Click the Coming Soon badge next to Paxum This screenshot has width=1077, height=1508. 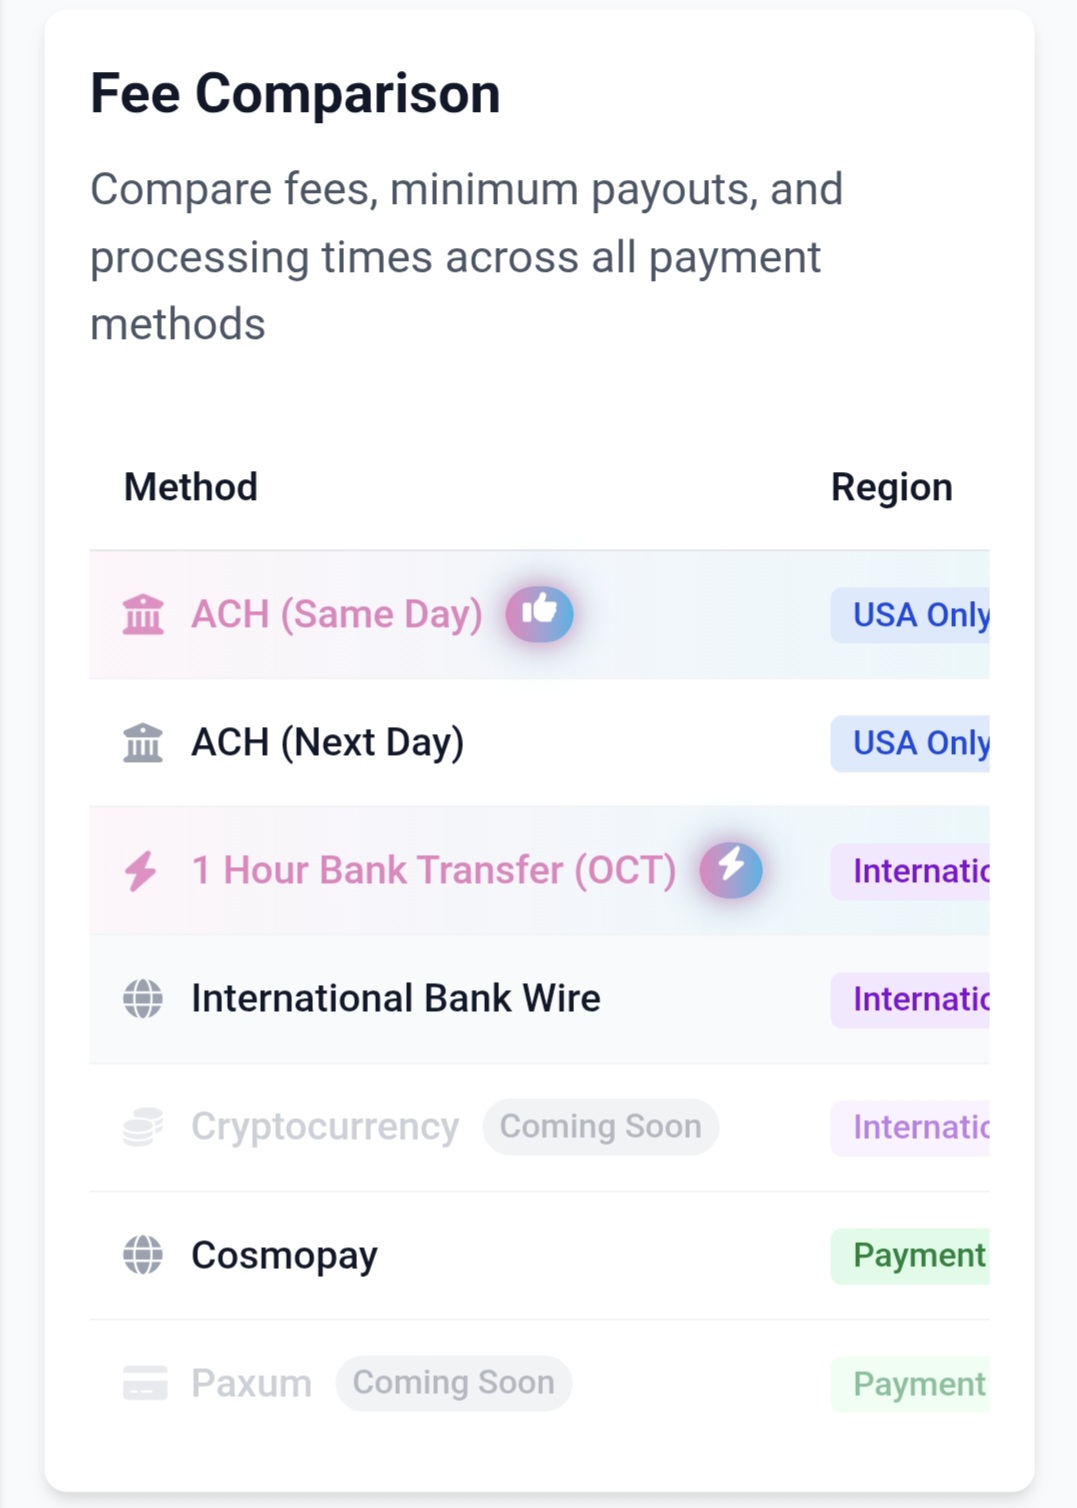(453, 1383)
